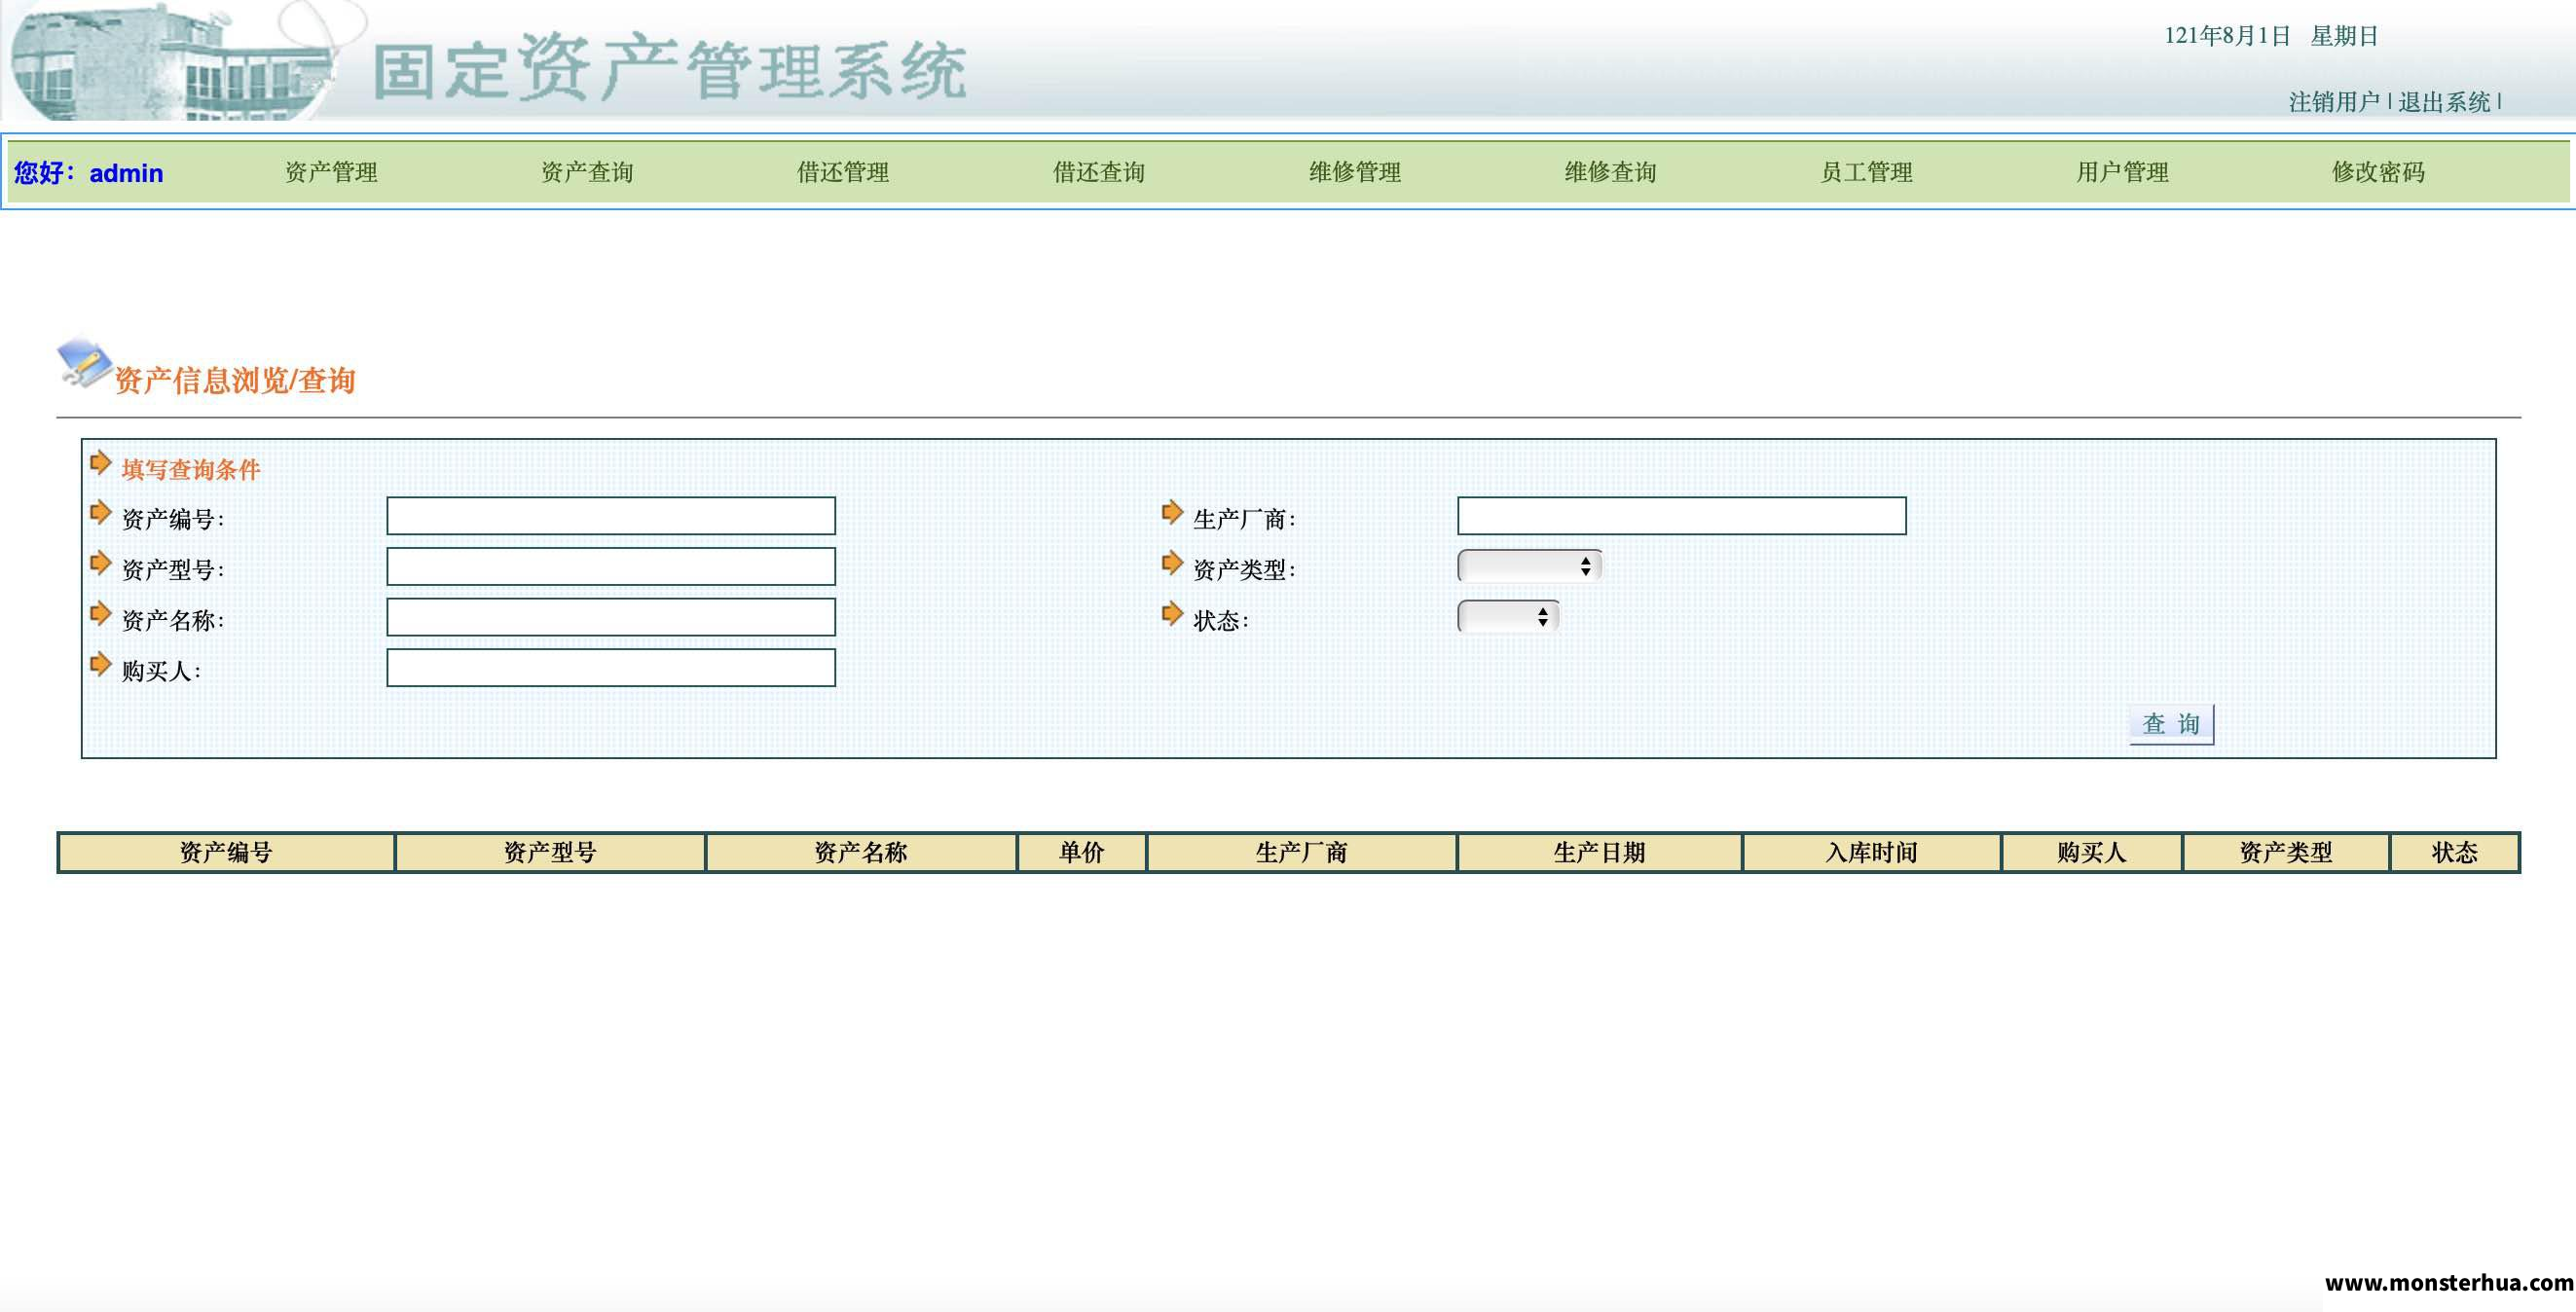Open the 用户管理 menu
Screen dimensions: 2576x1312
(x=2123, y=172)
